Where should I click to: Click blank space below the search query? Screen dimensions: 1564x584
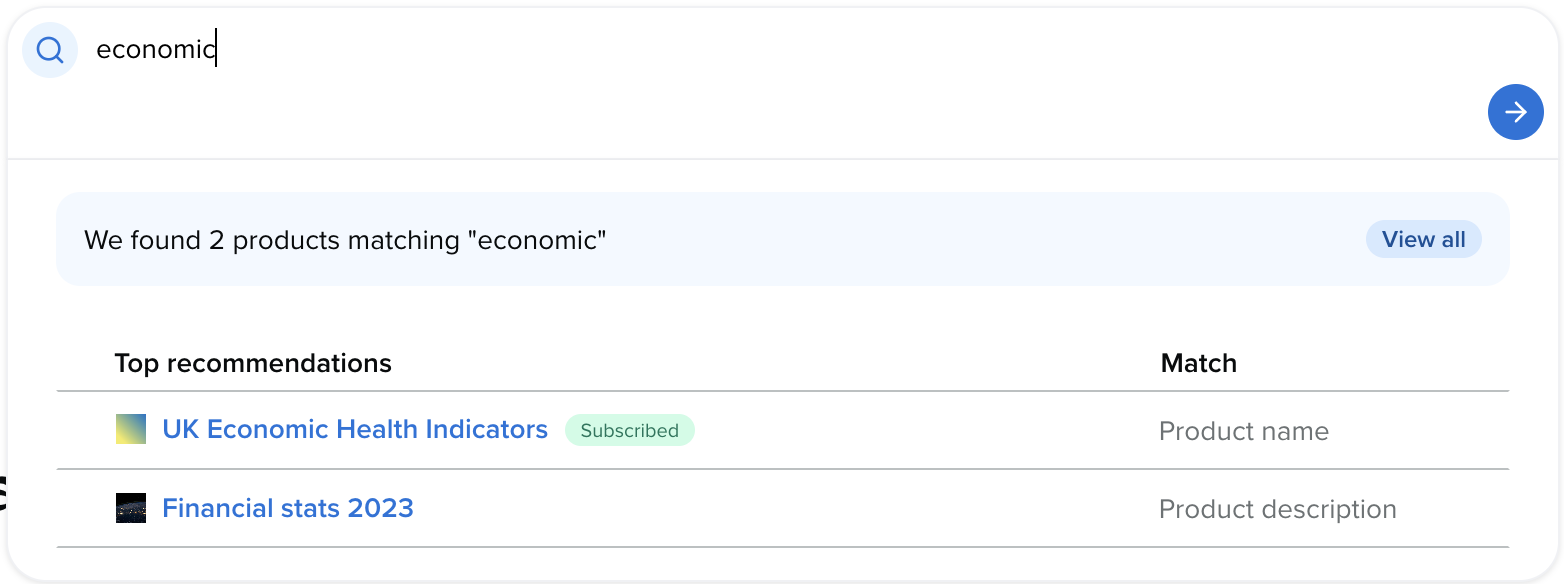tap(700, 115)
